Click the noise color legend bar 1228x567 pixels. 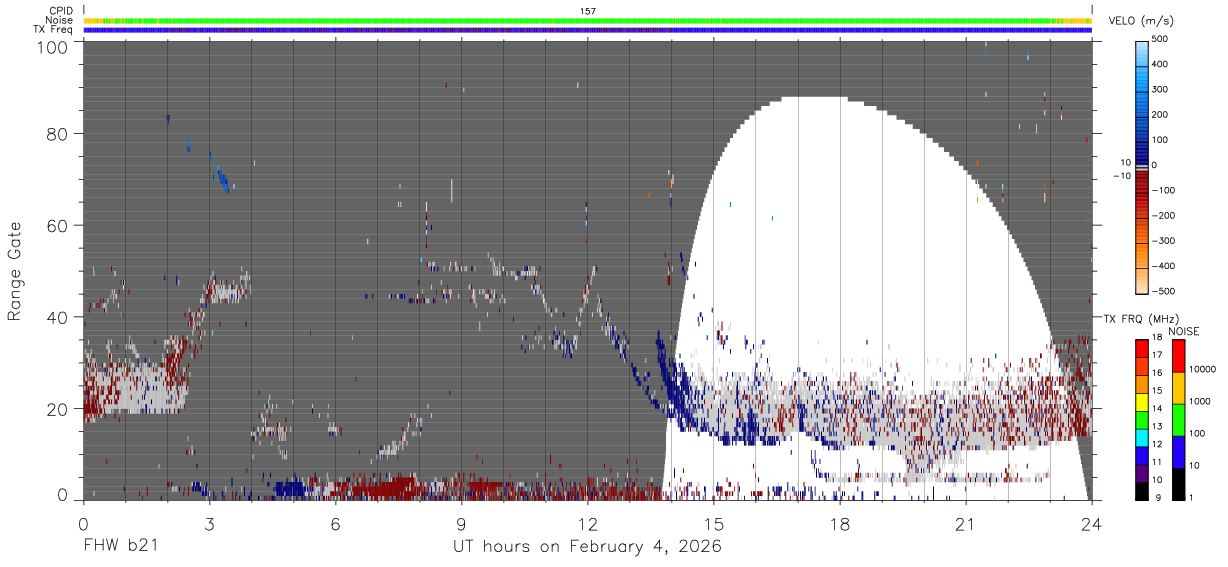coord(1178,419)
